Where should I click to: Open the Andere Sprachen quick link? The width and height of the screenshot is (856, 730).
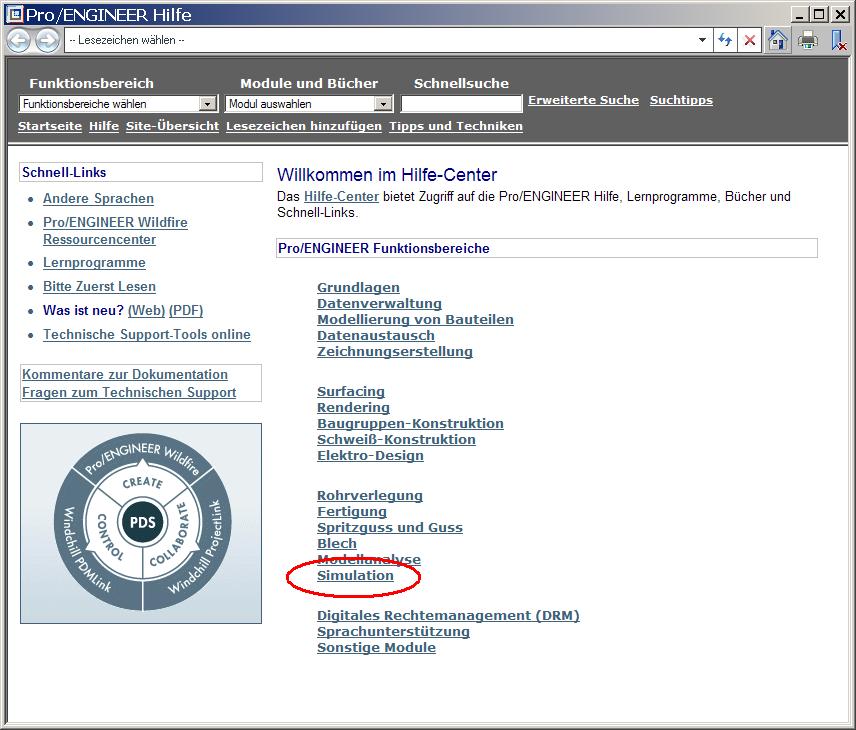coord(98,199)
